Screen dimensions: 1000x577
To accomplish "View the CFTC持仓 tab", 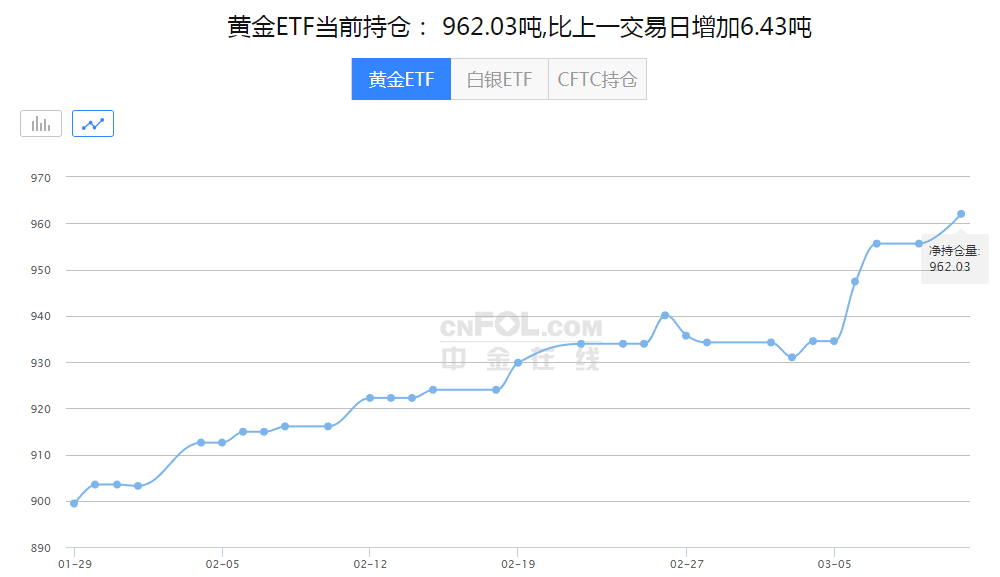I will [597, 78].
